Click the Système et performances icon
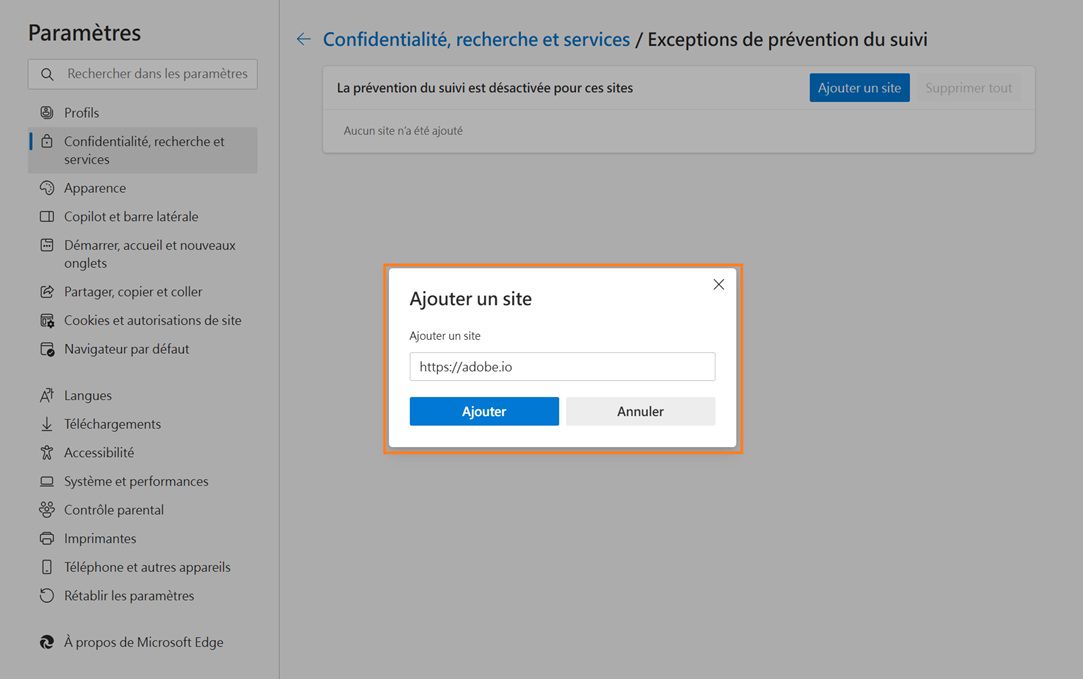The height and width of the screenshot is (679, 1083). 47,481
